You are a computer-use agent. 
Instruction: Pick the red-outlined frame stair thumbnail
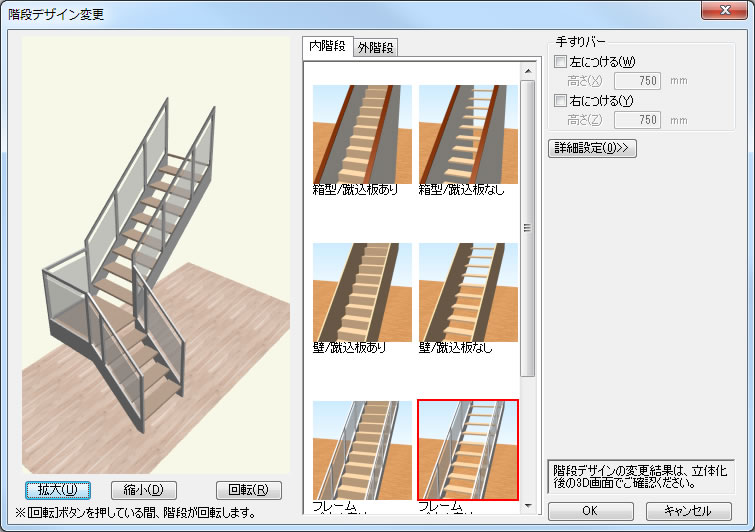(x=468, y=449)
